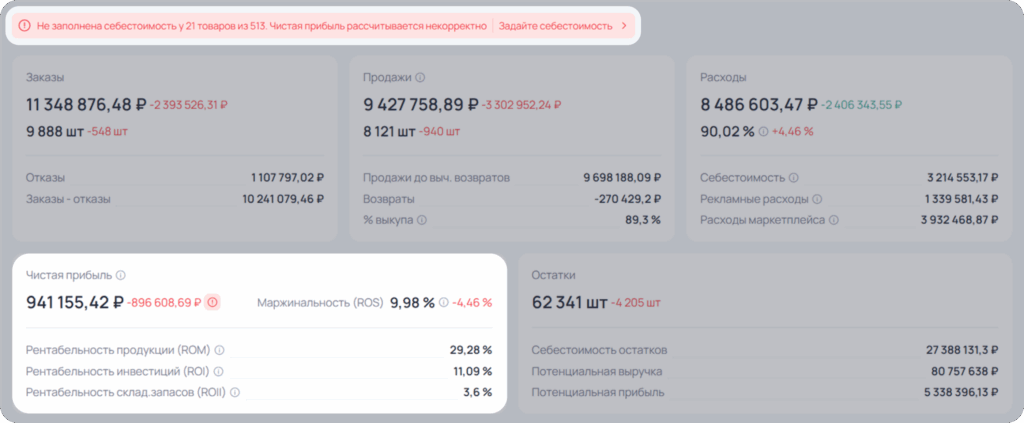This screenshot has height=423, width=1024.
Task: Click the 'Продажи до выч. возвратов' row label
Action: click(436, 178)
